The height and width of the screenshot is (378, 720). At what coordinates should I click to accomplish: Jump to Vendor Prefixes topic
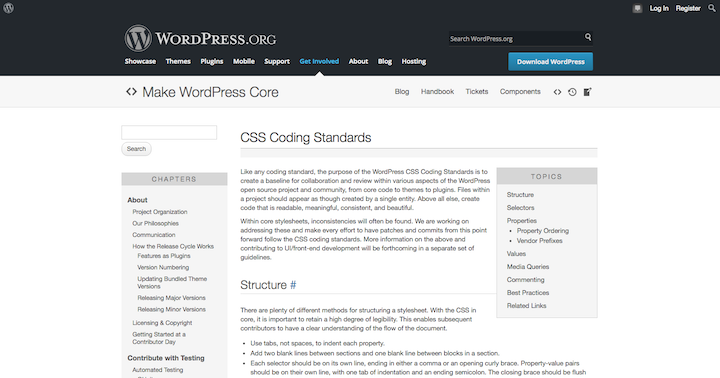540,241
